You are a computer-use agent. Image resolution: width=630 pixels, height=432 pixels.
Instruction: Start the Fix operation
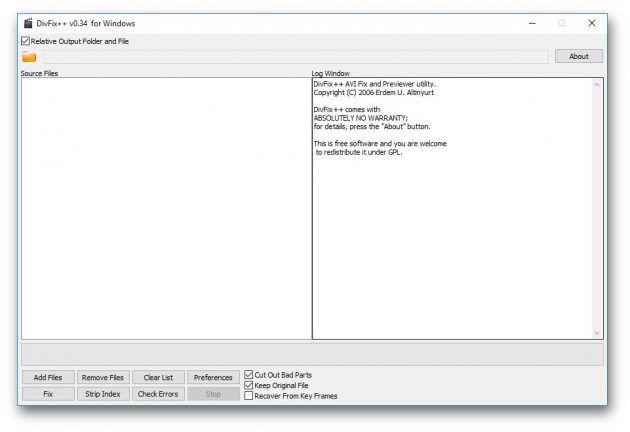[x=48, y=394]
